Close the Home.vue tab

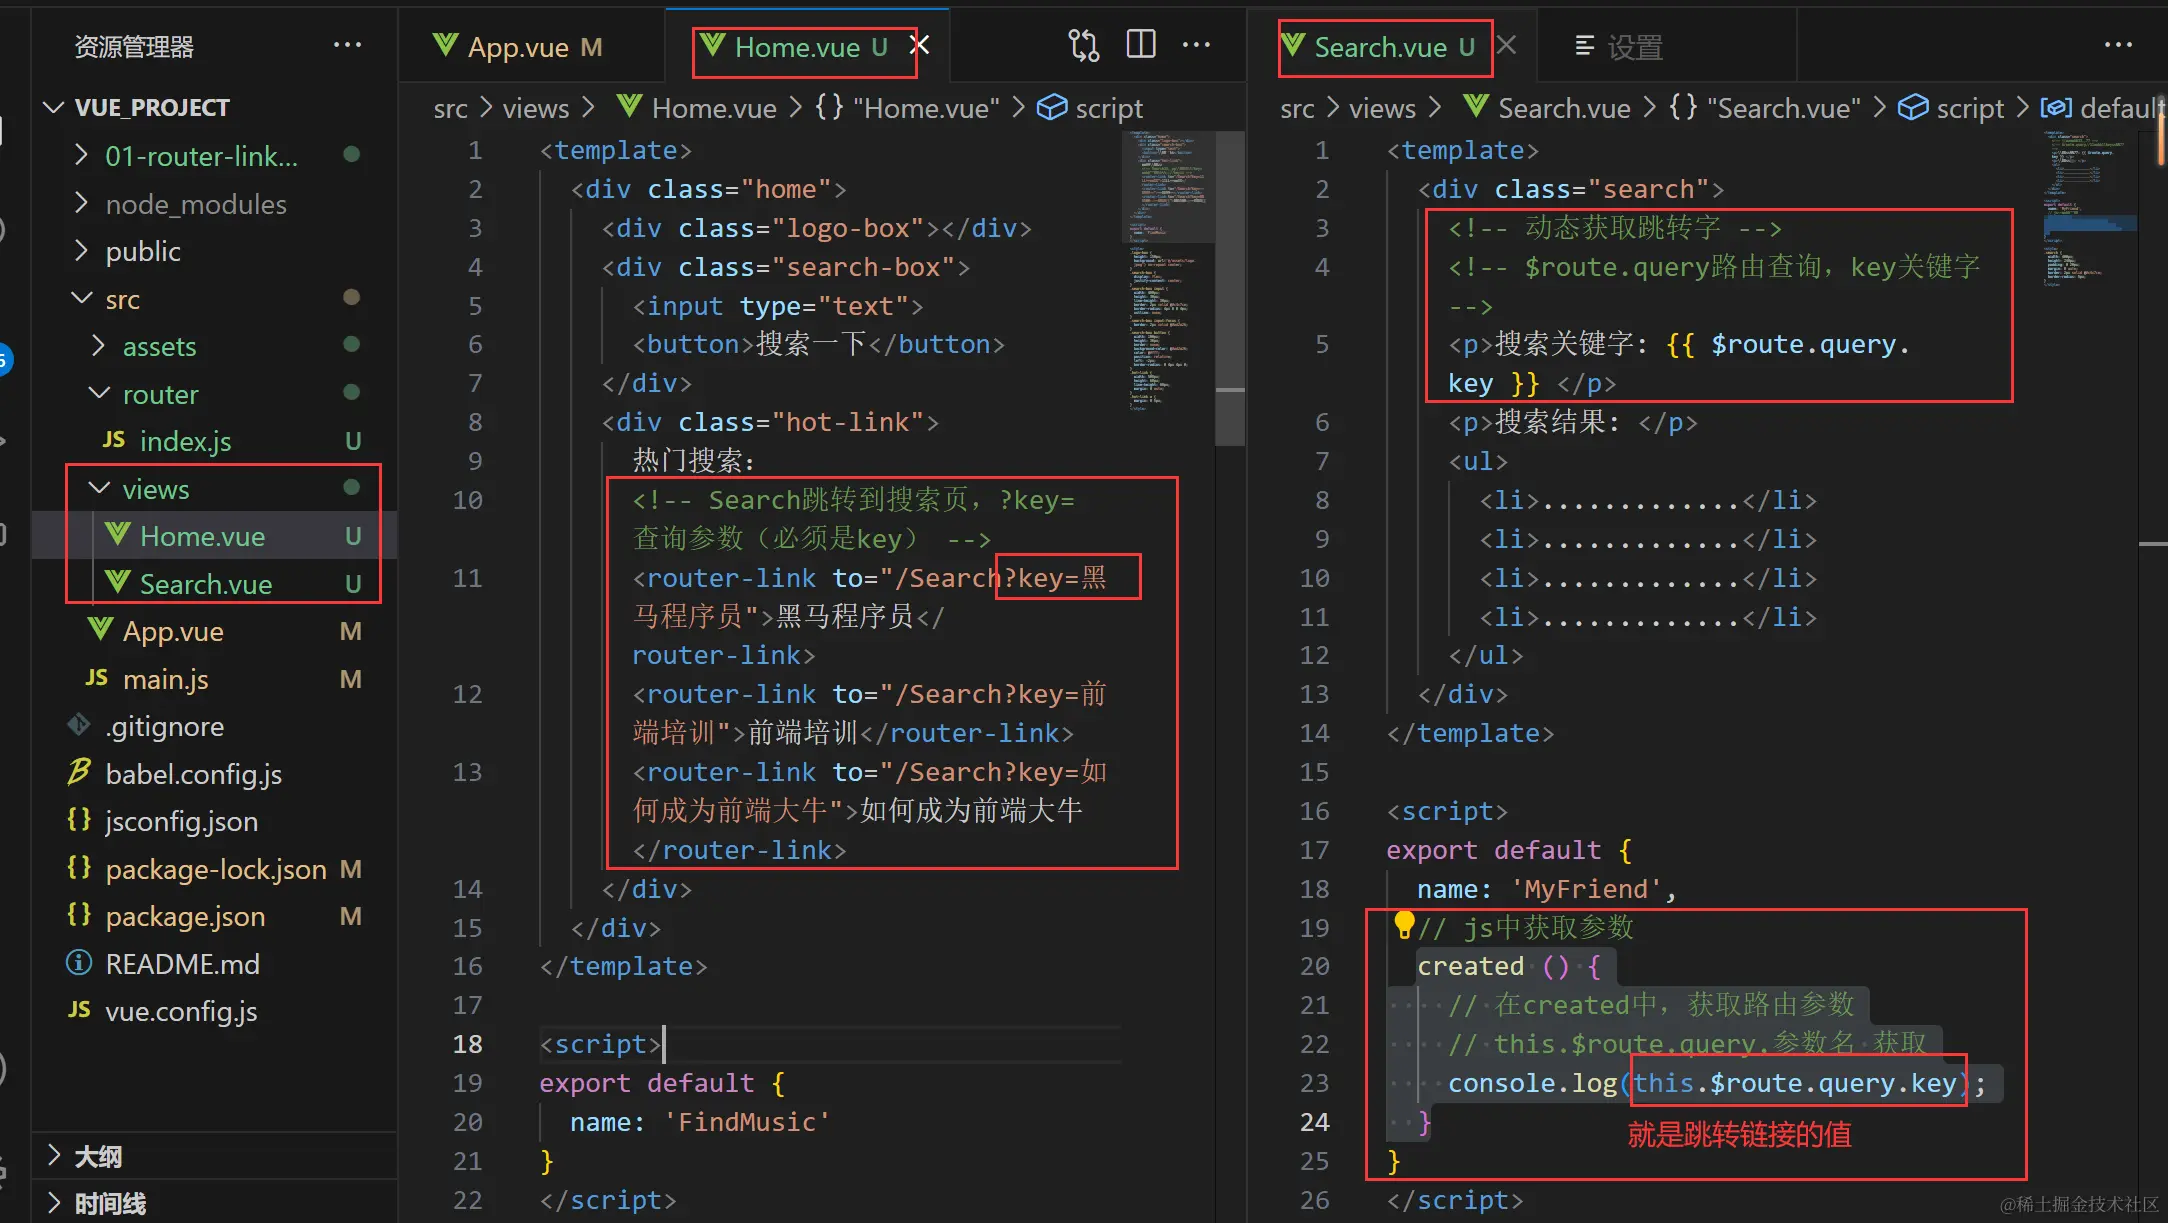(920, 45)
